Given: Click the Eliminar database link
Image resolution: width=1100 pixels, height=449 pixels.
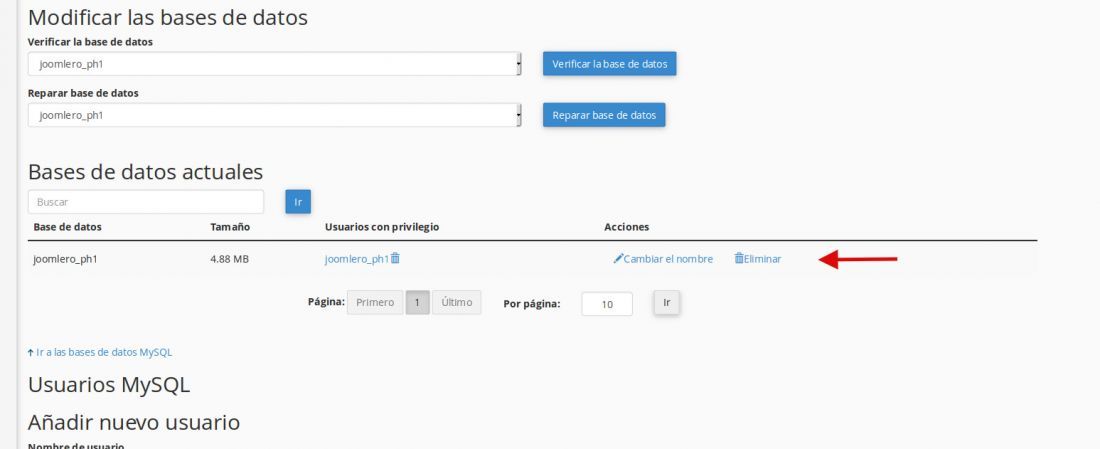Looking at the screenshot, I should coord(763,259).
